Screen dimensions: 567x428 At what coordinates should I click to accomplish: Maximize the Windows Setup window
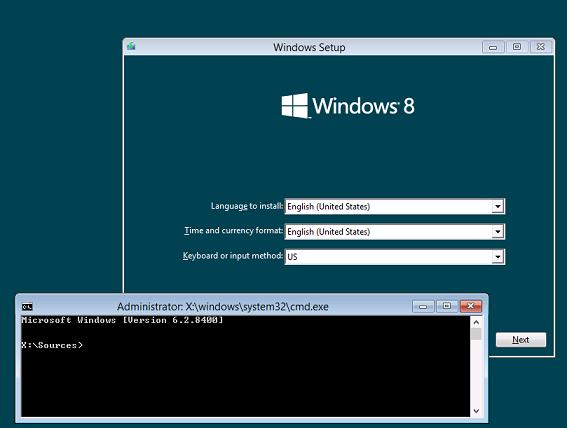(x=517, y=47)
